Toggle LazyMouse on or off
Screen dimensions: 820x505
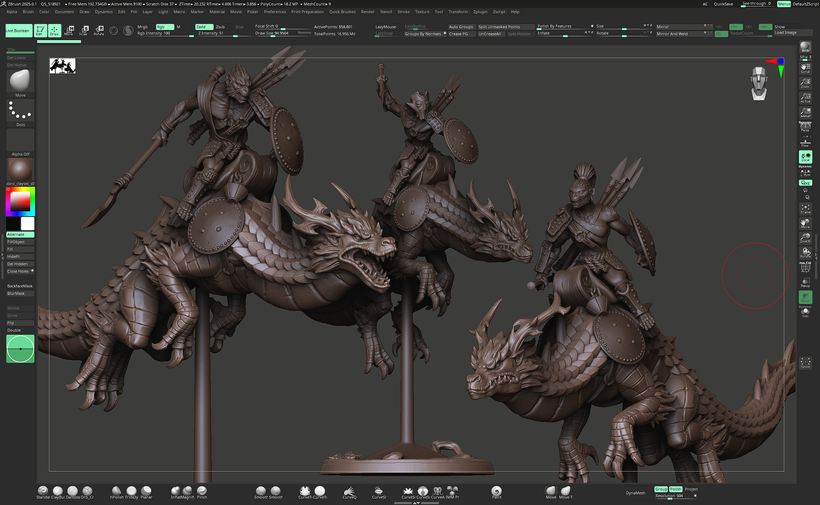coord(385,26)
